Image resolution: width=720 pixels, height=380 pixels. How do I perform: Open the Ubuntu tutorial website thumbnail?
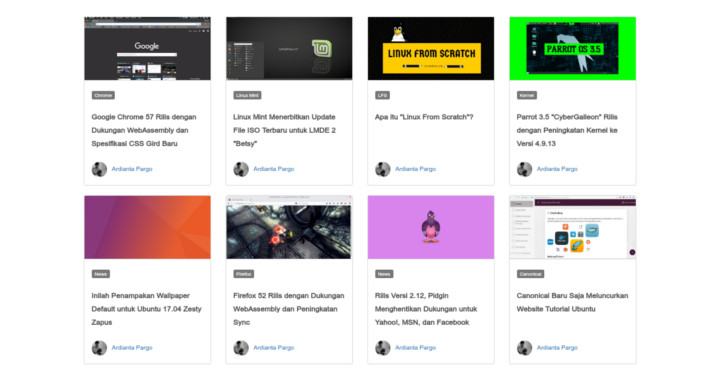[573, 227]
